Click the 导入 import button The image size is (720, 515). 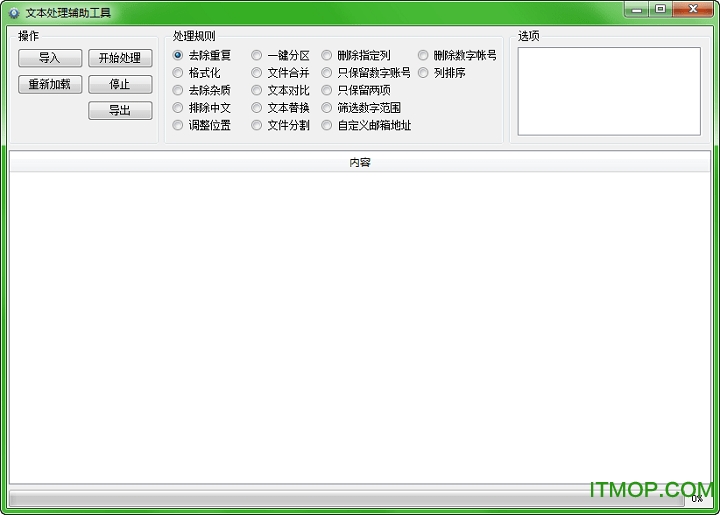point(50,58)
